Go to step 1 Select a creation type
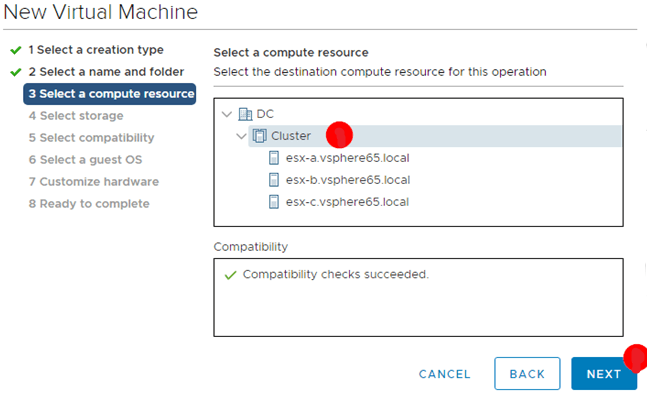Screen dimensions: 647x393 pos(96,50)
